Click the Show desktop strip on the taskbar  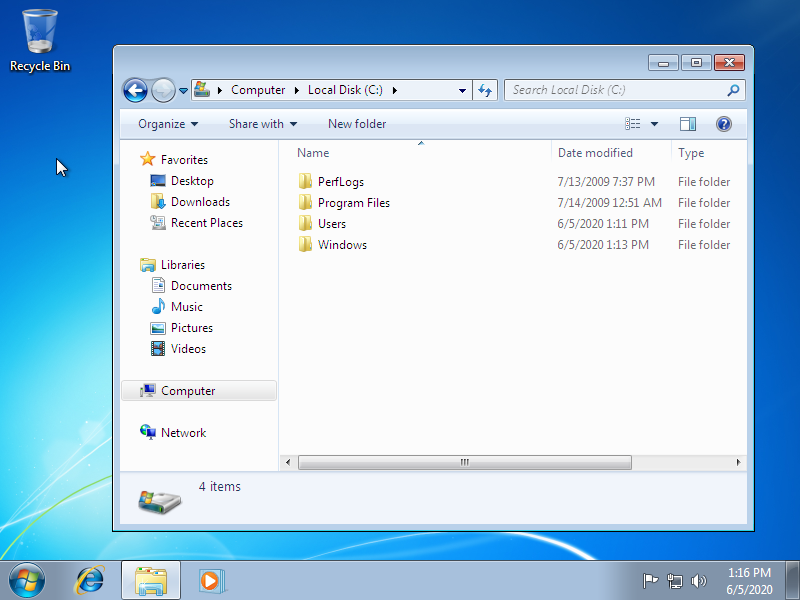coord(792,581)
